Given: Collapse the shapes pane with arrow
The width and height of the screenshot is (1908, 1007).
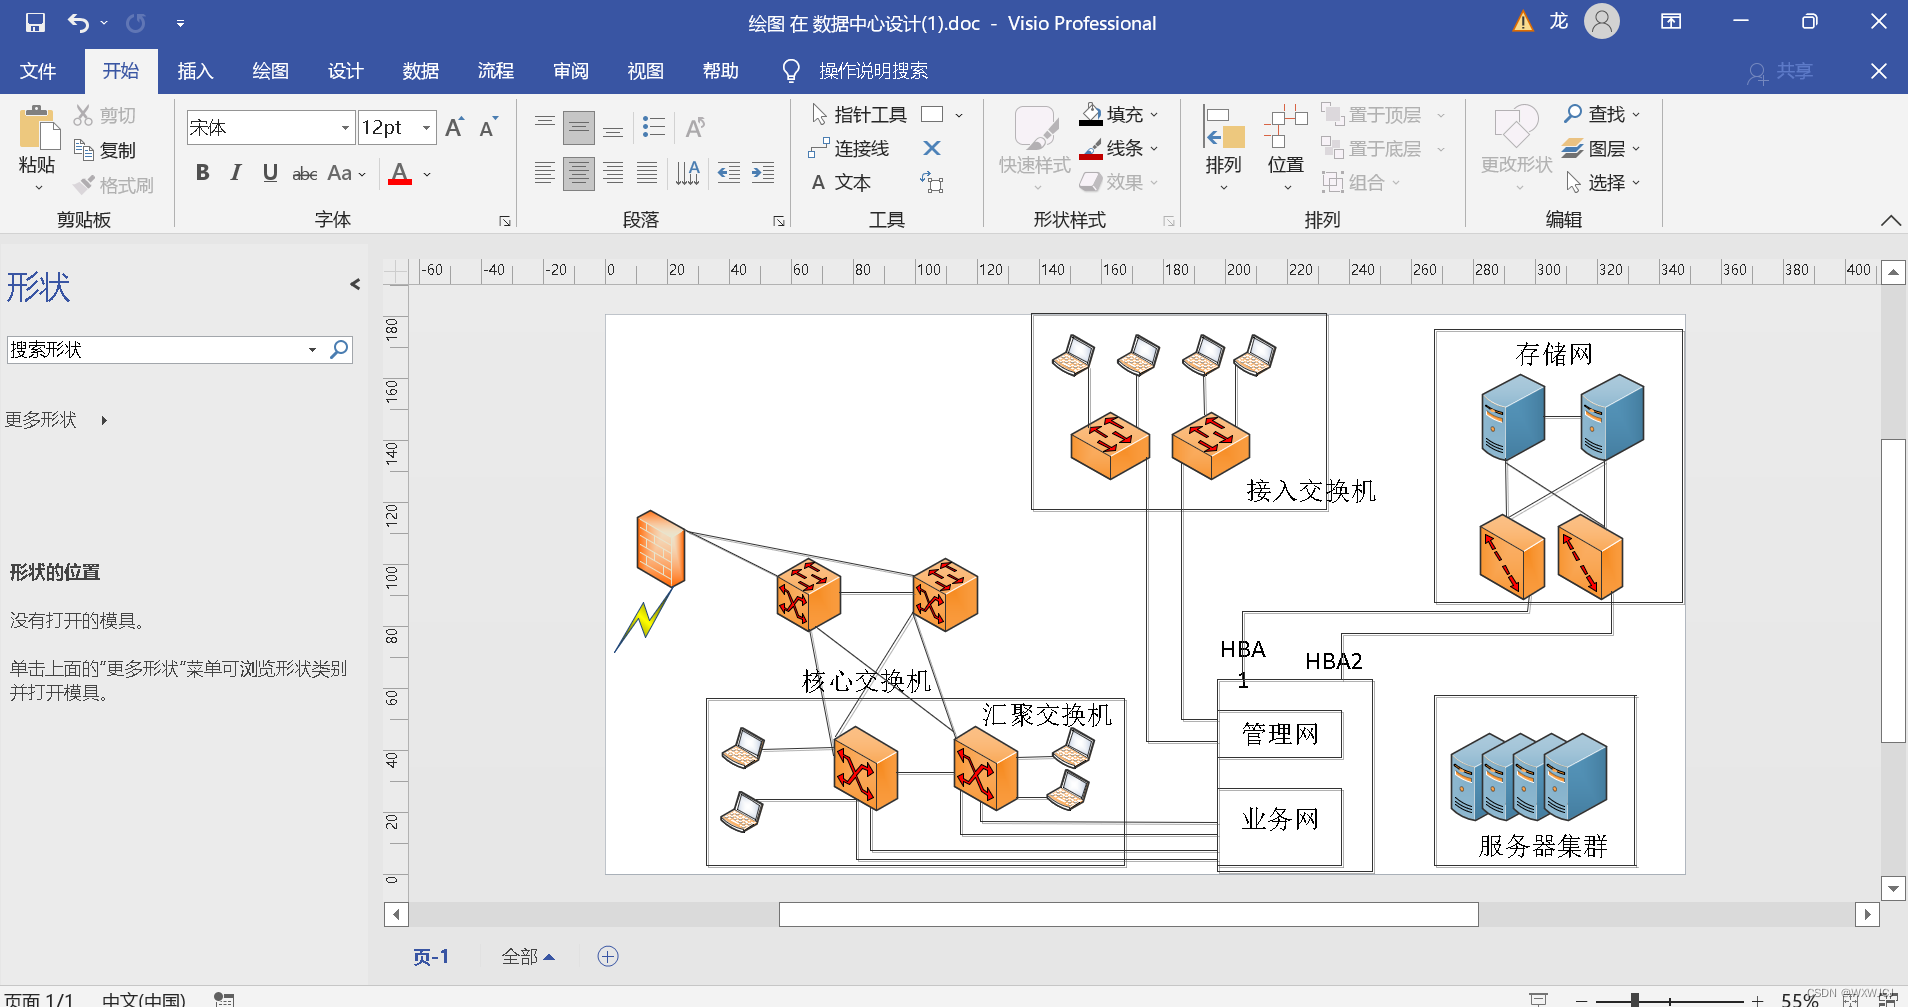Looking at the screenshot, I should 355,285.
